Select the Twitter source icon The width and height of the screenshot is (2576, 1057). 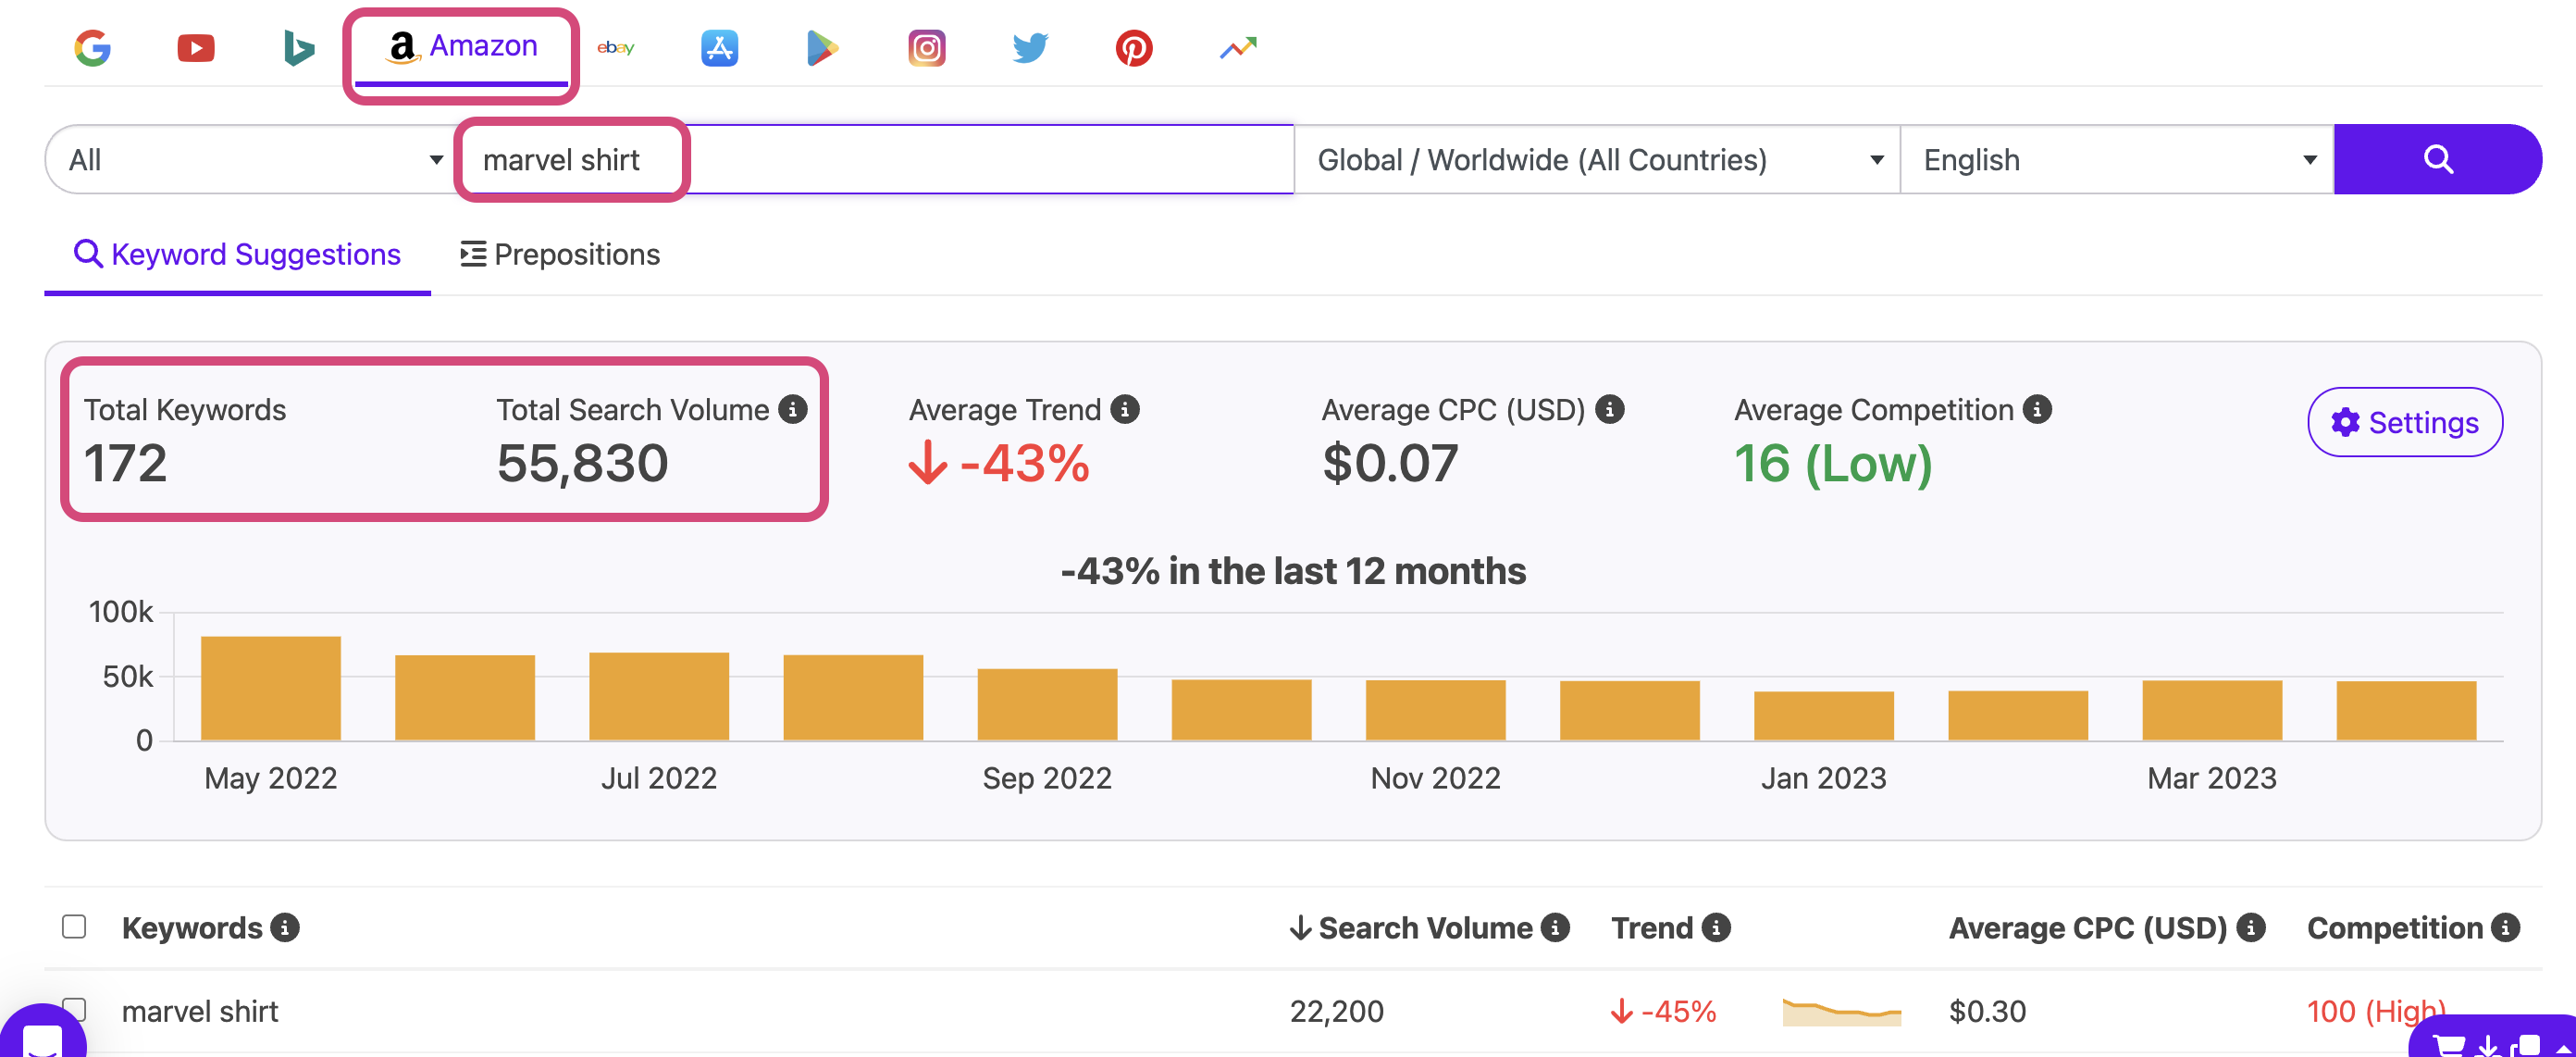pos(1030,47)
